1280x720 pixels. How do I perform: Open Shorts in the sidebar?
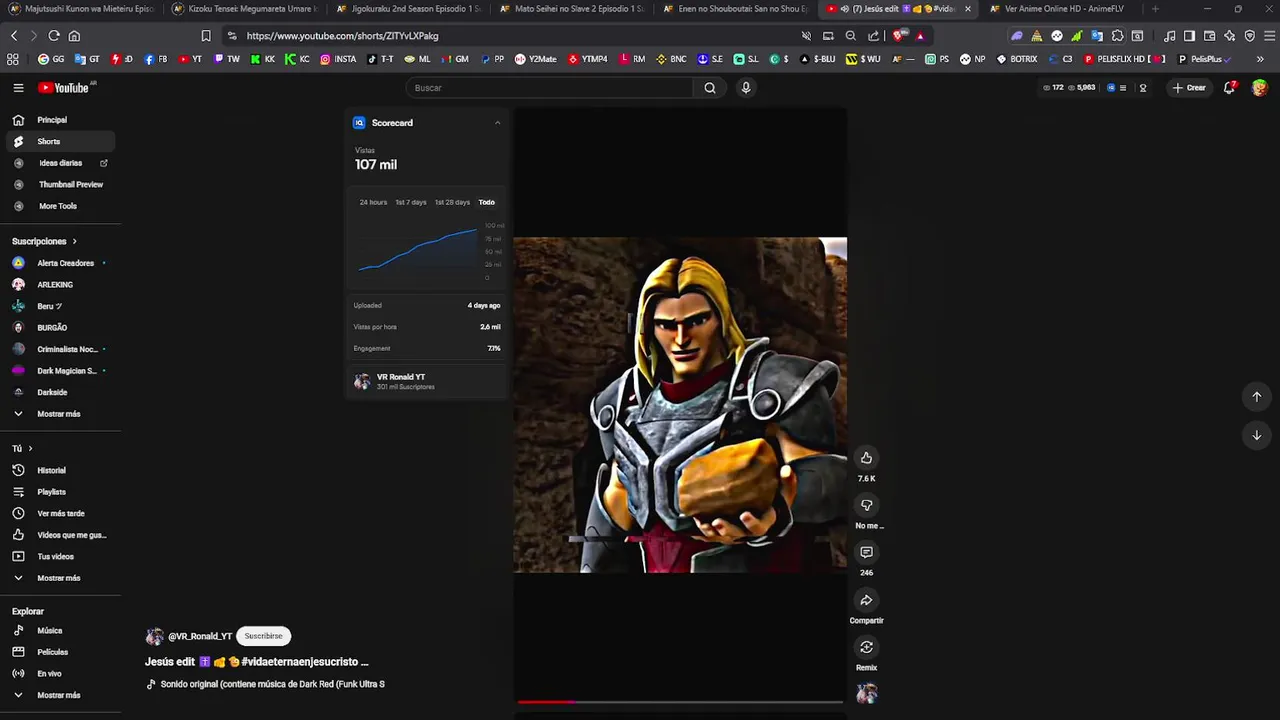pyautogui.click(x=60, y=142)
